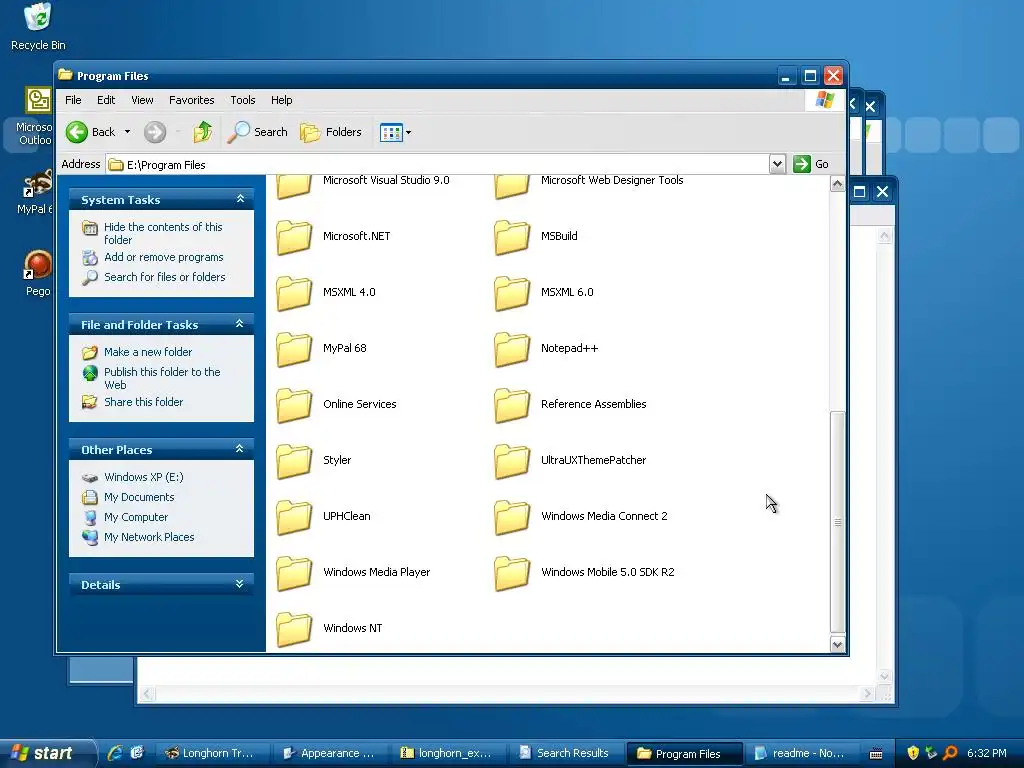The image size is (1024, 768).
Task: Expand the Details panel
Action: tap(240, 584)
